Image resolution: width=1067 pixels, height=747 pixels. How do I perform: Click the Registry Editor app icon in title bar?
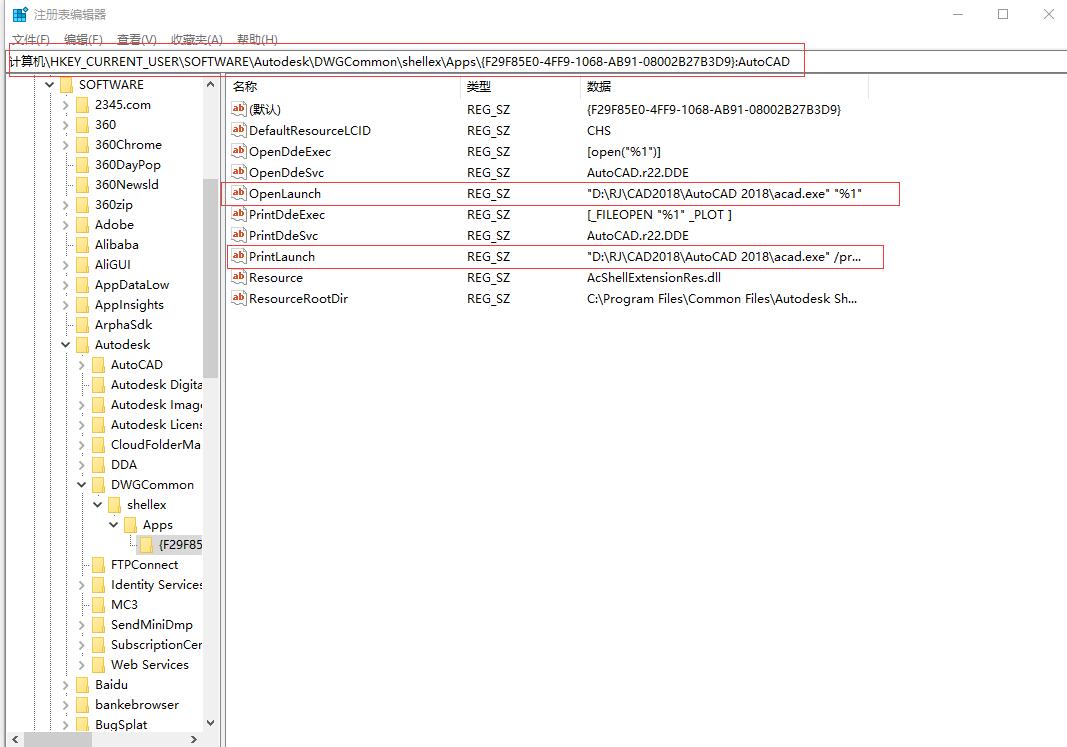tap(20, 15)
